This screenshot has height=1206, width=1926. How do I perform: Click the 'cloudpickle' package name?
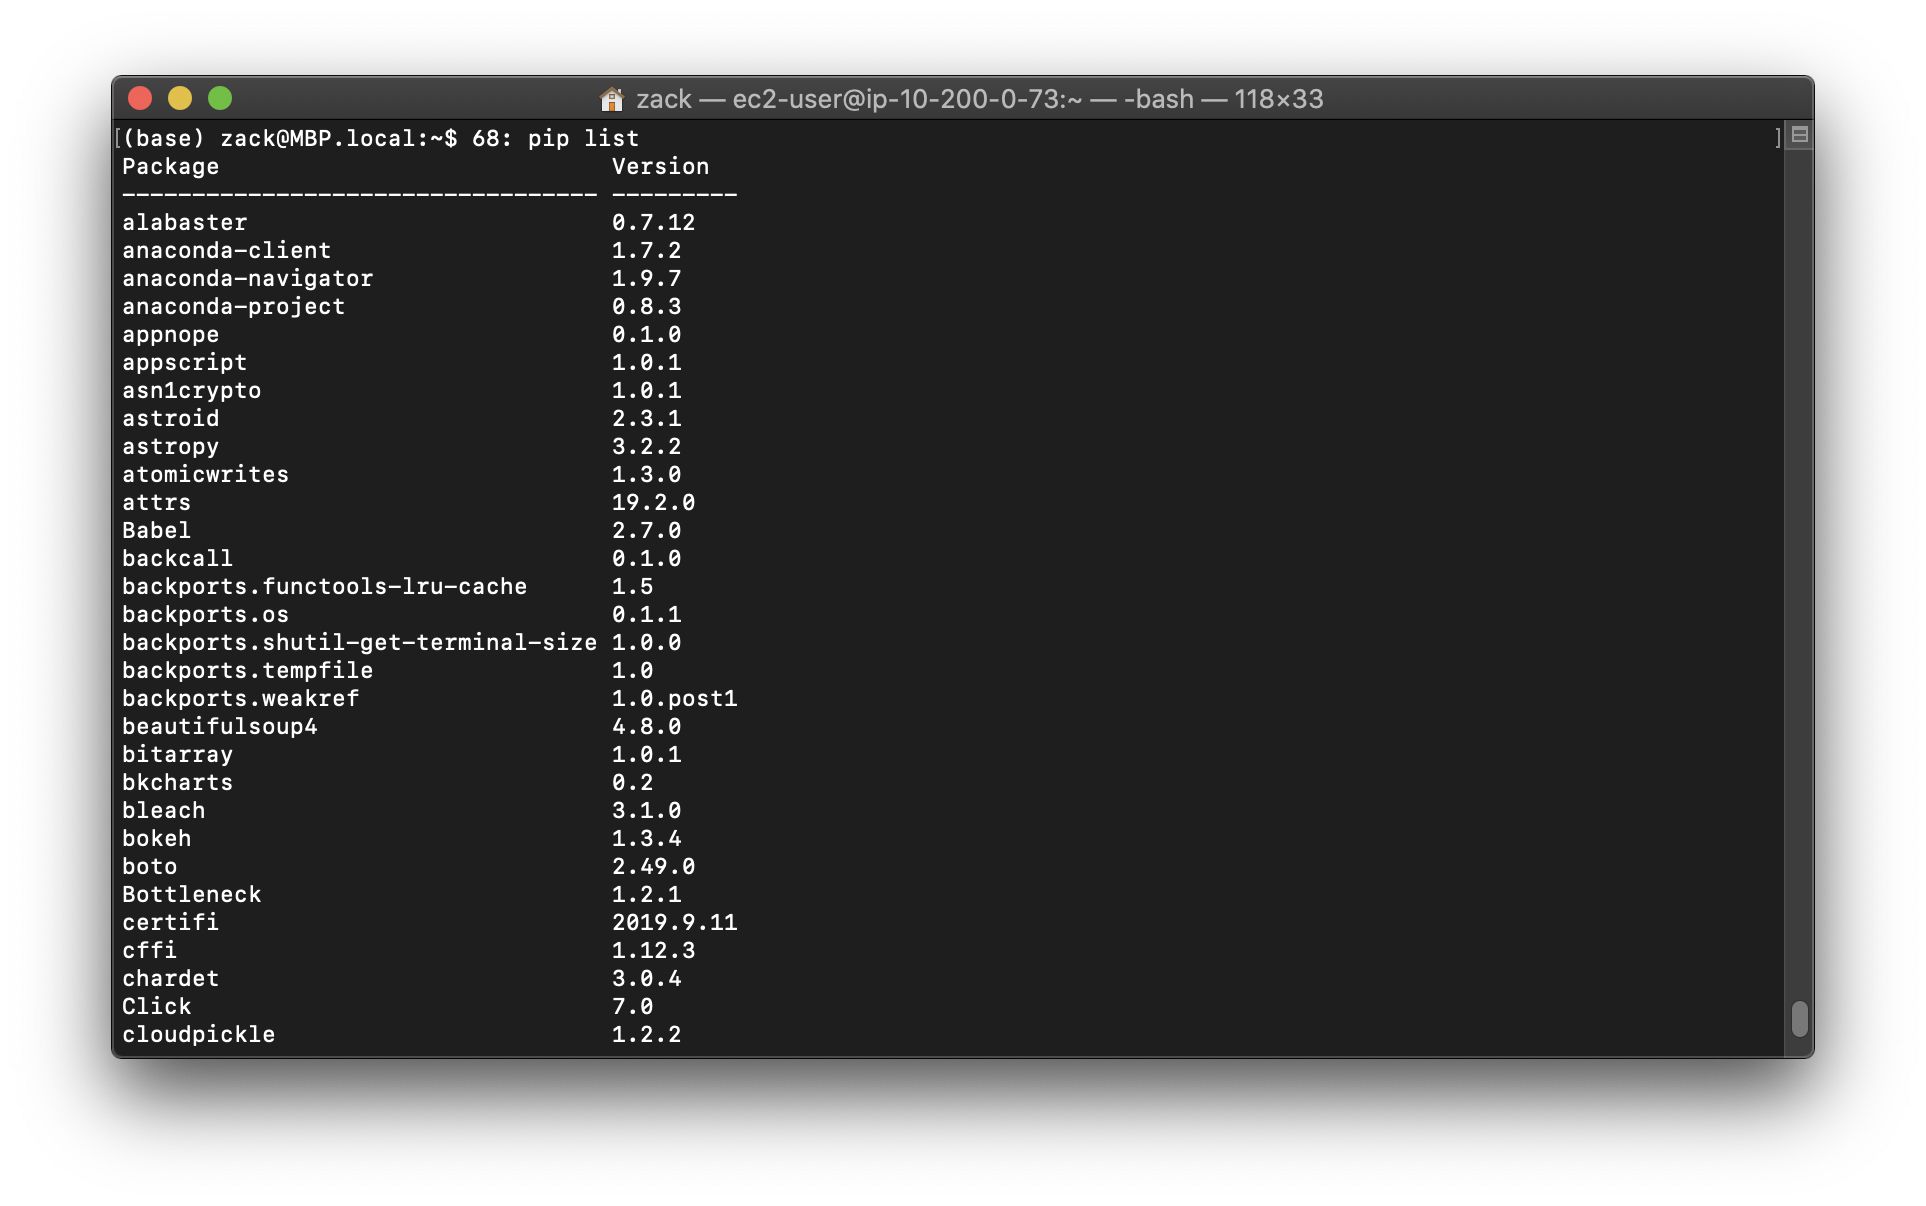pos(198,1034)
